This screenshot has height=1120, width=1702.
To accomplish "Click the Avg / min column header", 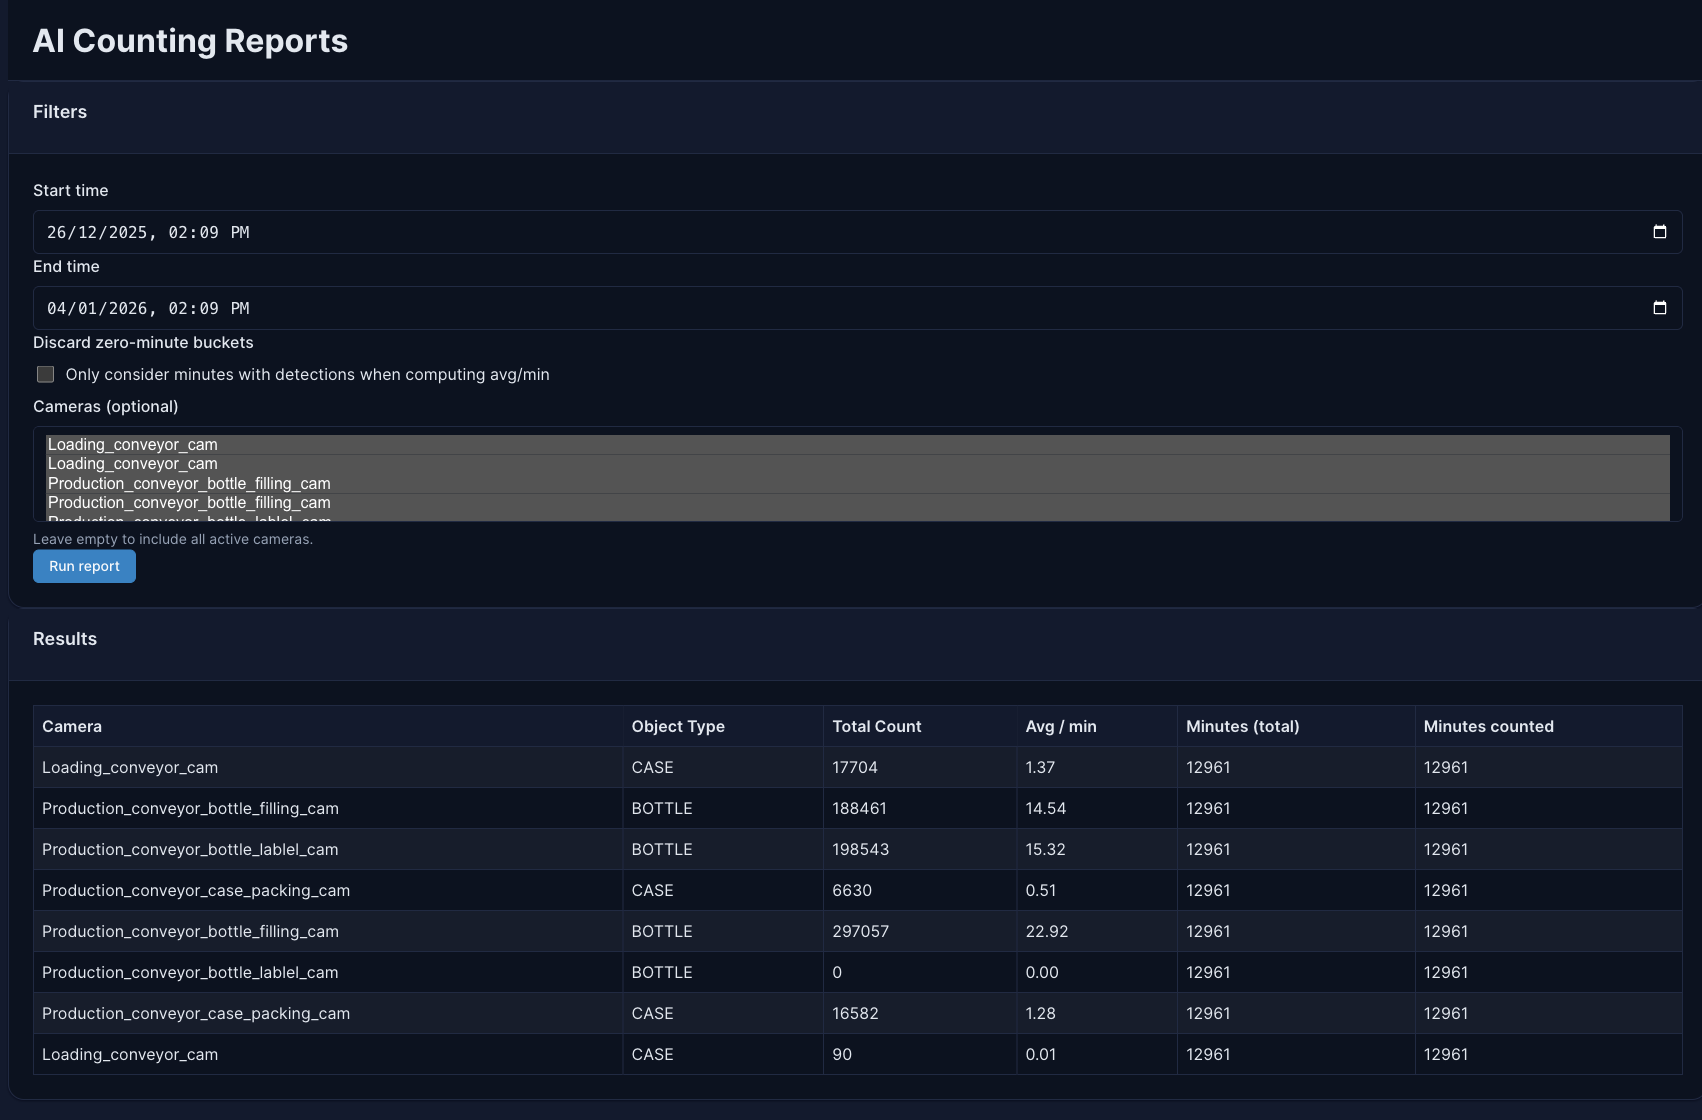I will point(1060,726).
